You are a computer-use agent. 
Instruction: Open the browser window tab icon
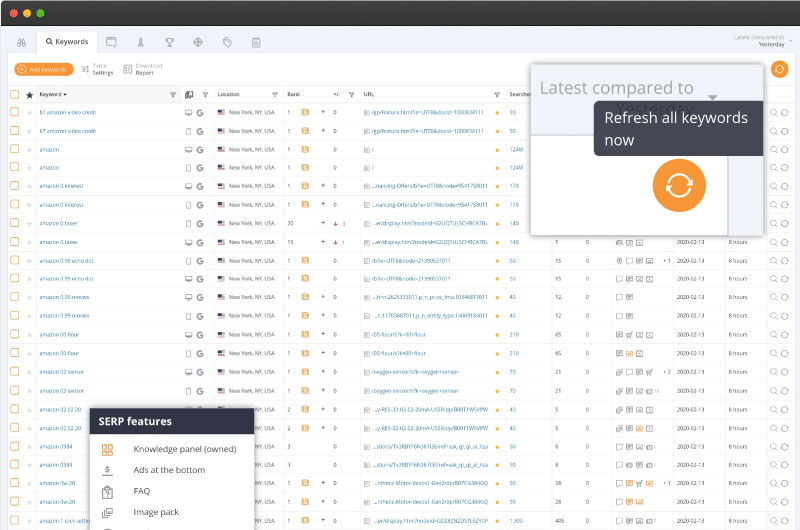[x=111, y=42]
